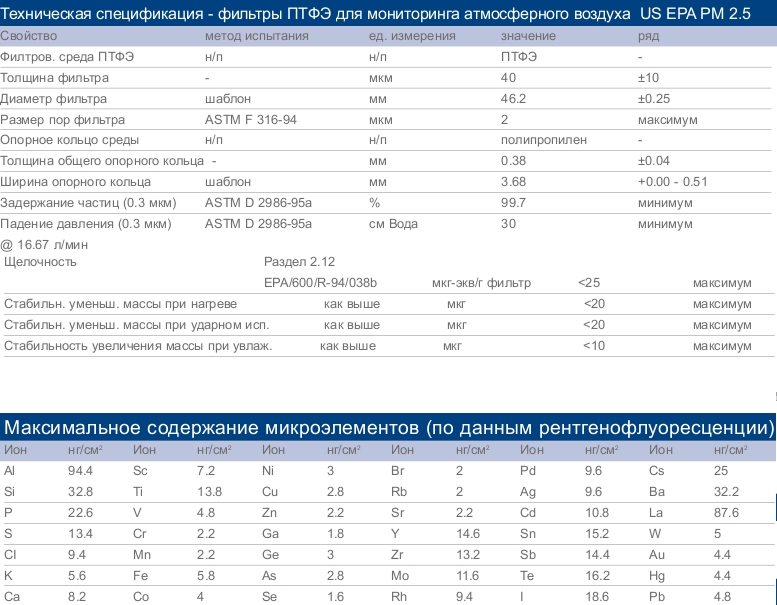Click 'Толщина общего опорного кольца' label
The width and height of the screenshot is (777, 605).
(x=102, y=161)
